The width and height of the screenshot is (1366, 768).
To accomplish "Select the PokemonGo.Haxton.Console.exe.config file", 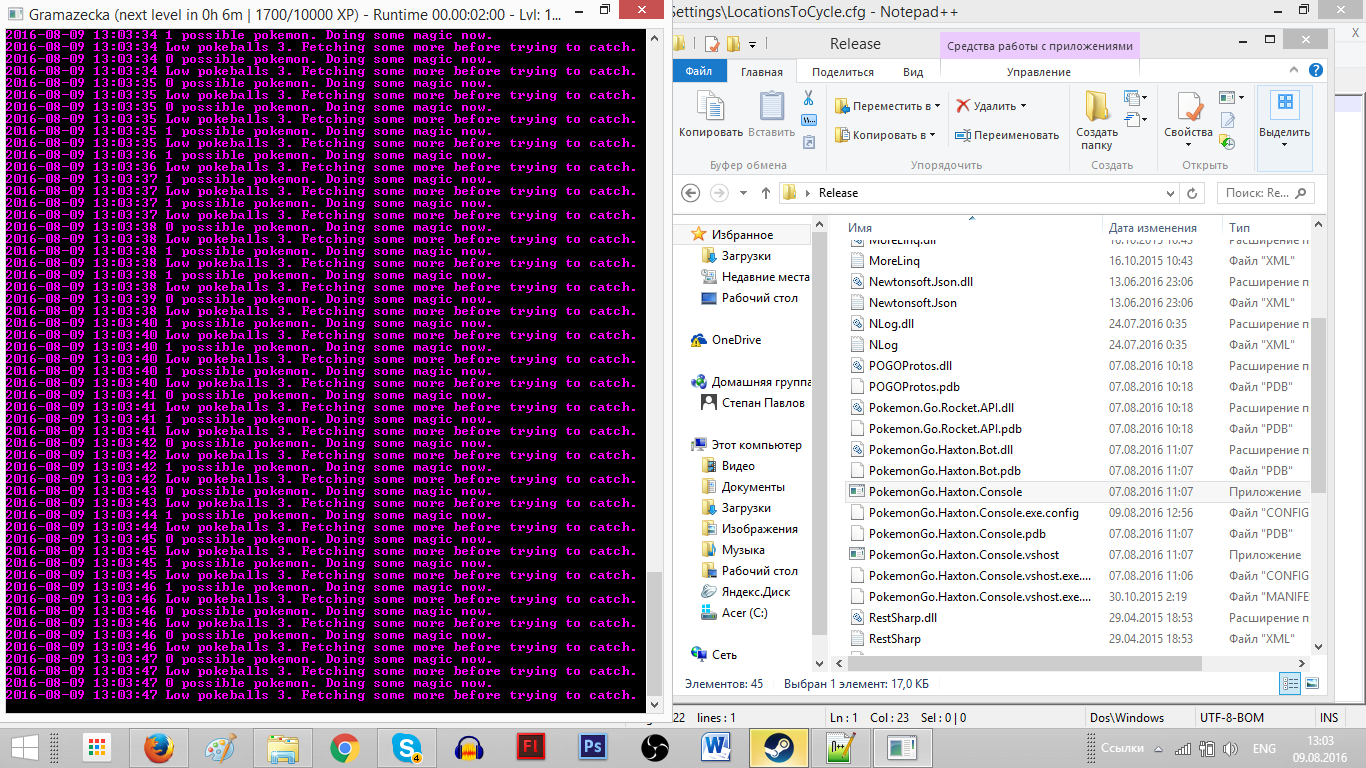I will click(x=973, y=513).
